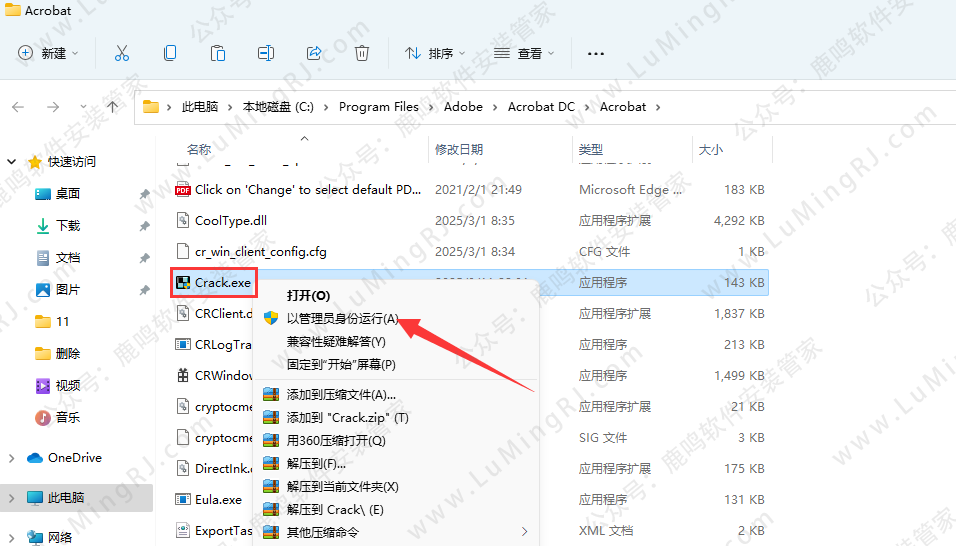
Task: Open 删除 folder in sidebar
Action: coord(68,354)
